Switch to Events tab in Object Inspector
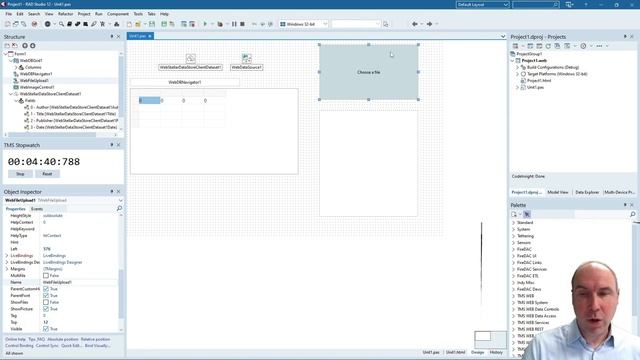Viewport: 640px width, 360px height. point(37,209)
